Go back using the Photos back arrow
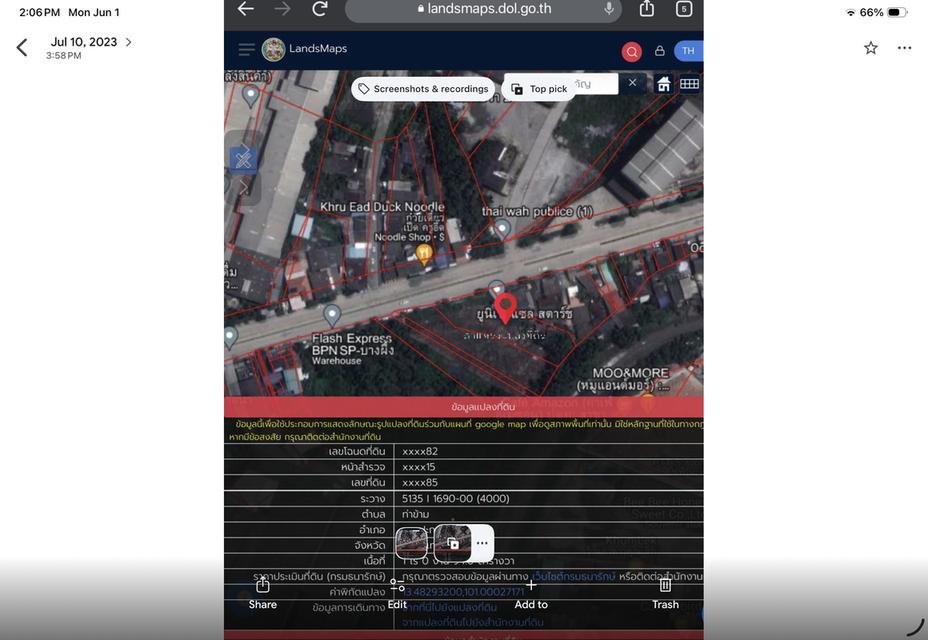 [x=22, y=47]
